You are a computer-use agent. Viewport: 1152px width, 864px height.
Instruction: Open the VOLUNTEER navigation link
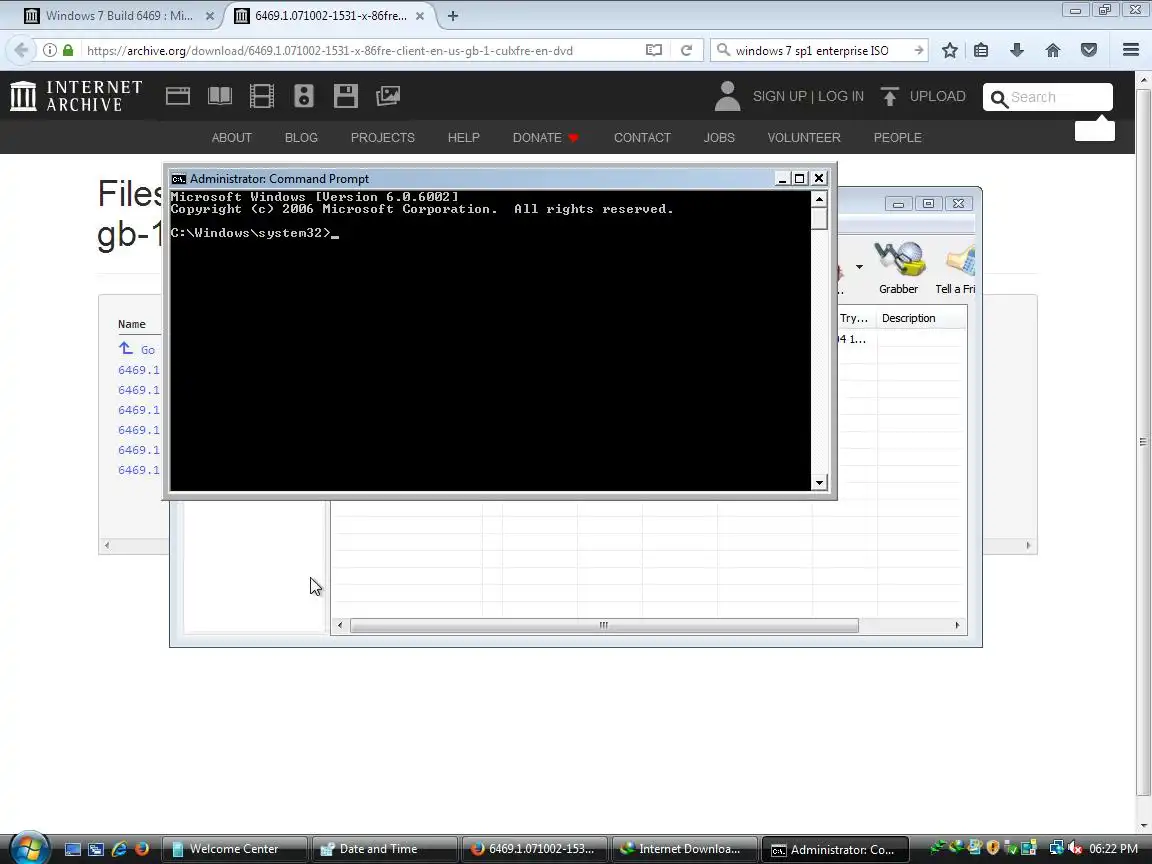(x=804, y=137)
